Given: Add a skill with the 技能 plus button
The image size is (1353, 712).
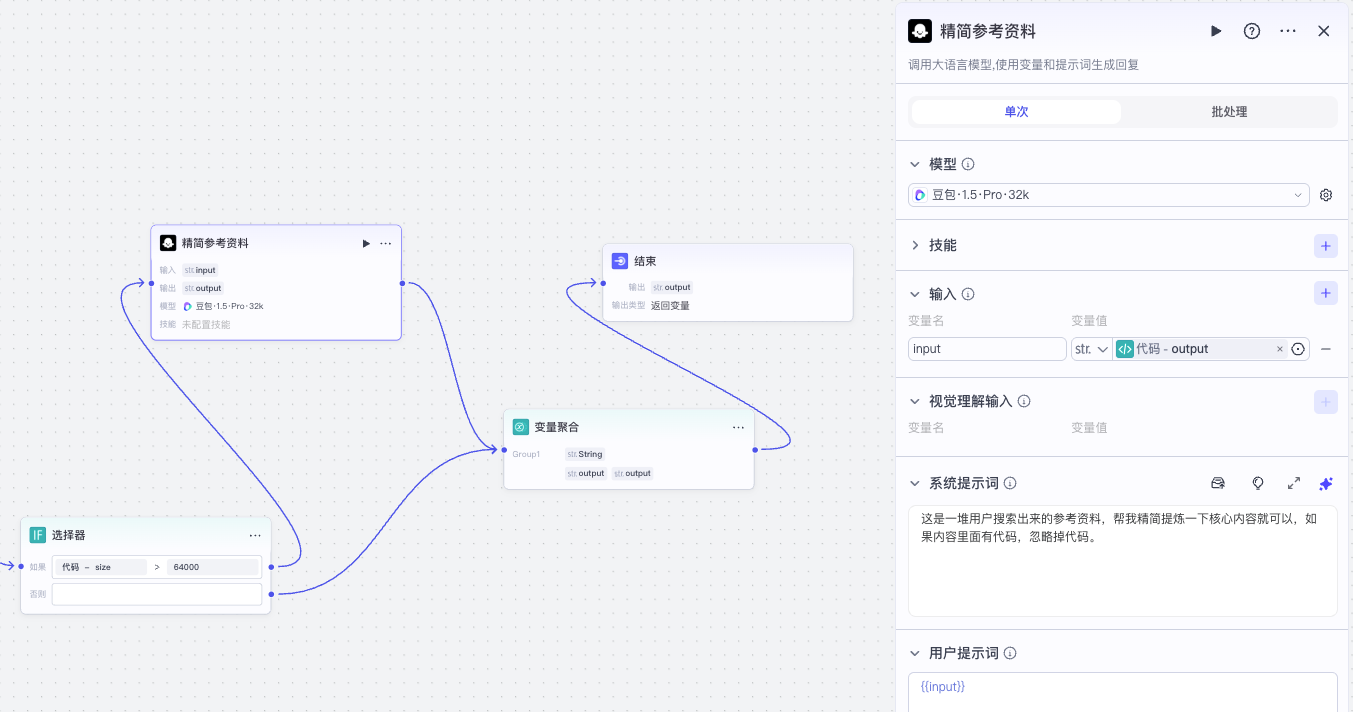Looking at the screenshot, I should (x=1325, y=245).
